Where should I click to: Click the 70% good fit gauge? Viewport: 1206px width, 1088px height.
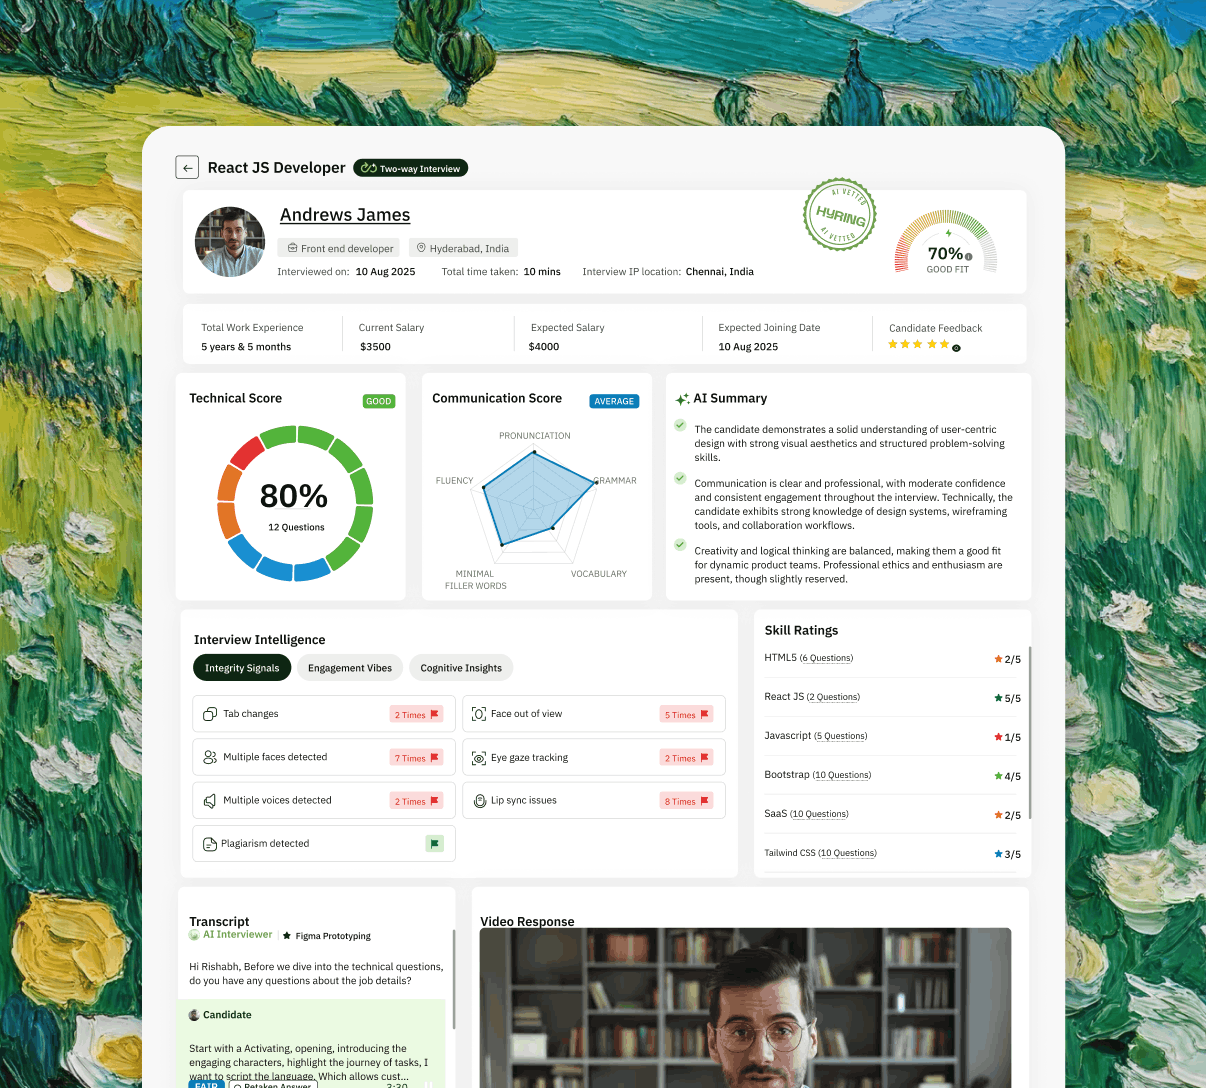[946, 242]
